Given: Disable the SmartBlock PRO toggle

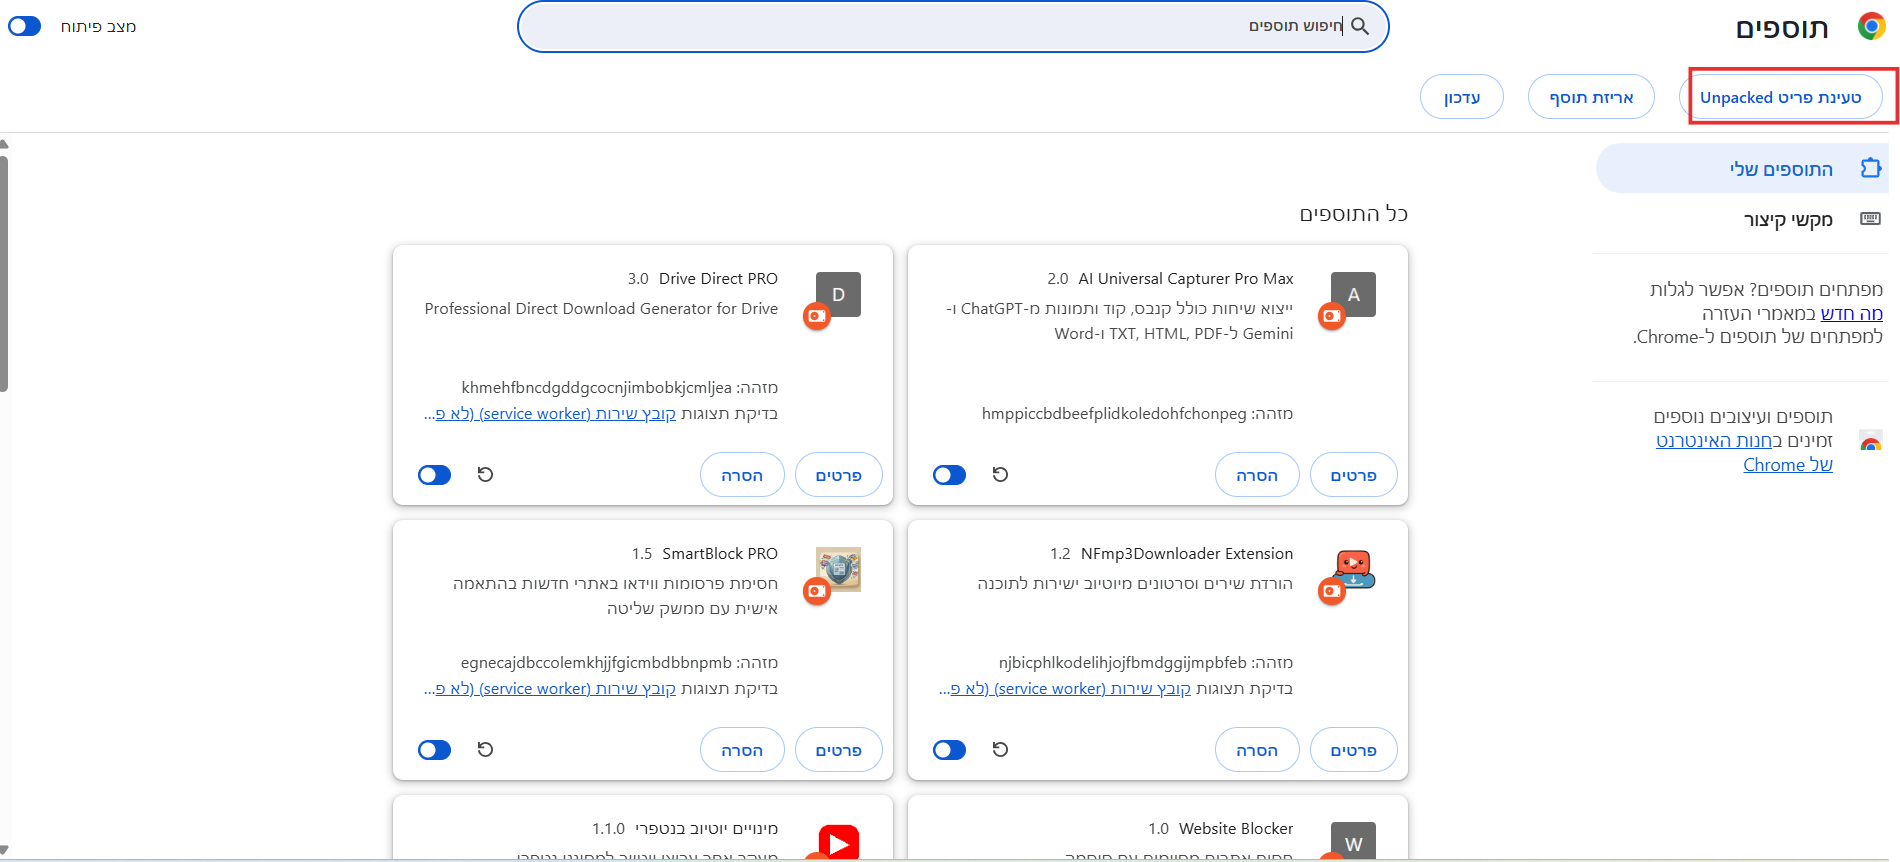Looking at the screenshot, I should coord(434,749).
